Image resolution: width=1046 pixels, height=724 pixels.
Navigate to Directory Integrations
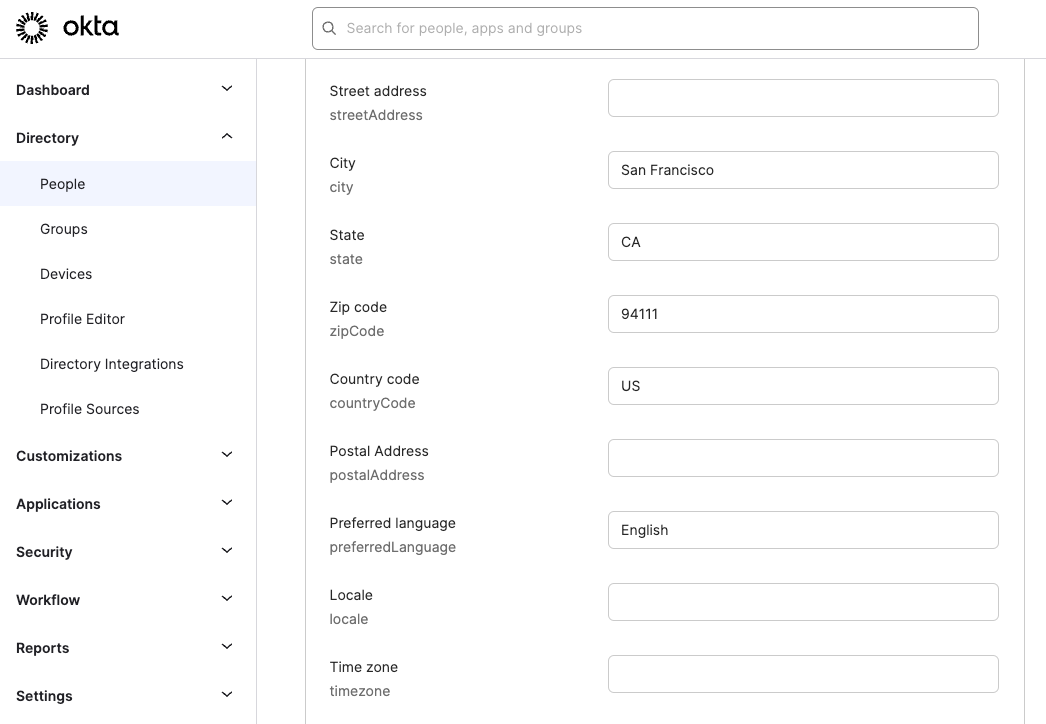pos(112,364)
